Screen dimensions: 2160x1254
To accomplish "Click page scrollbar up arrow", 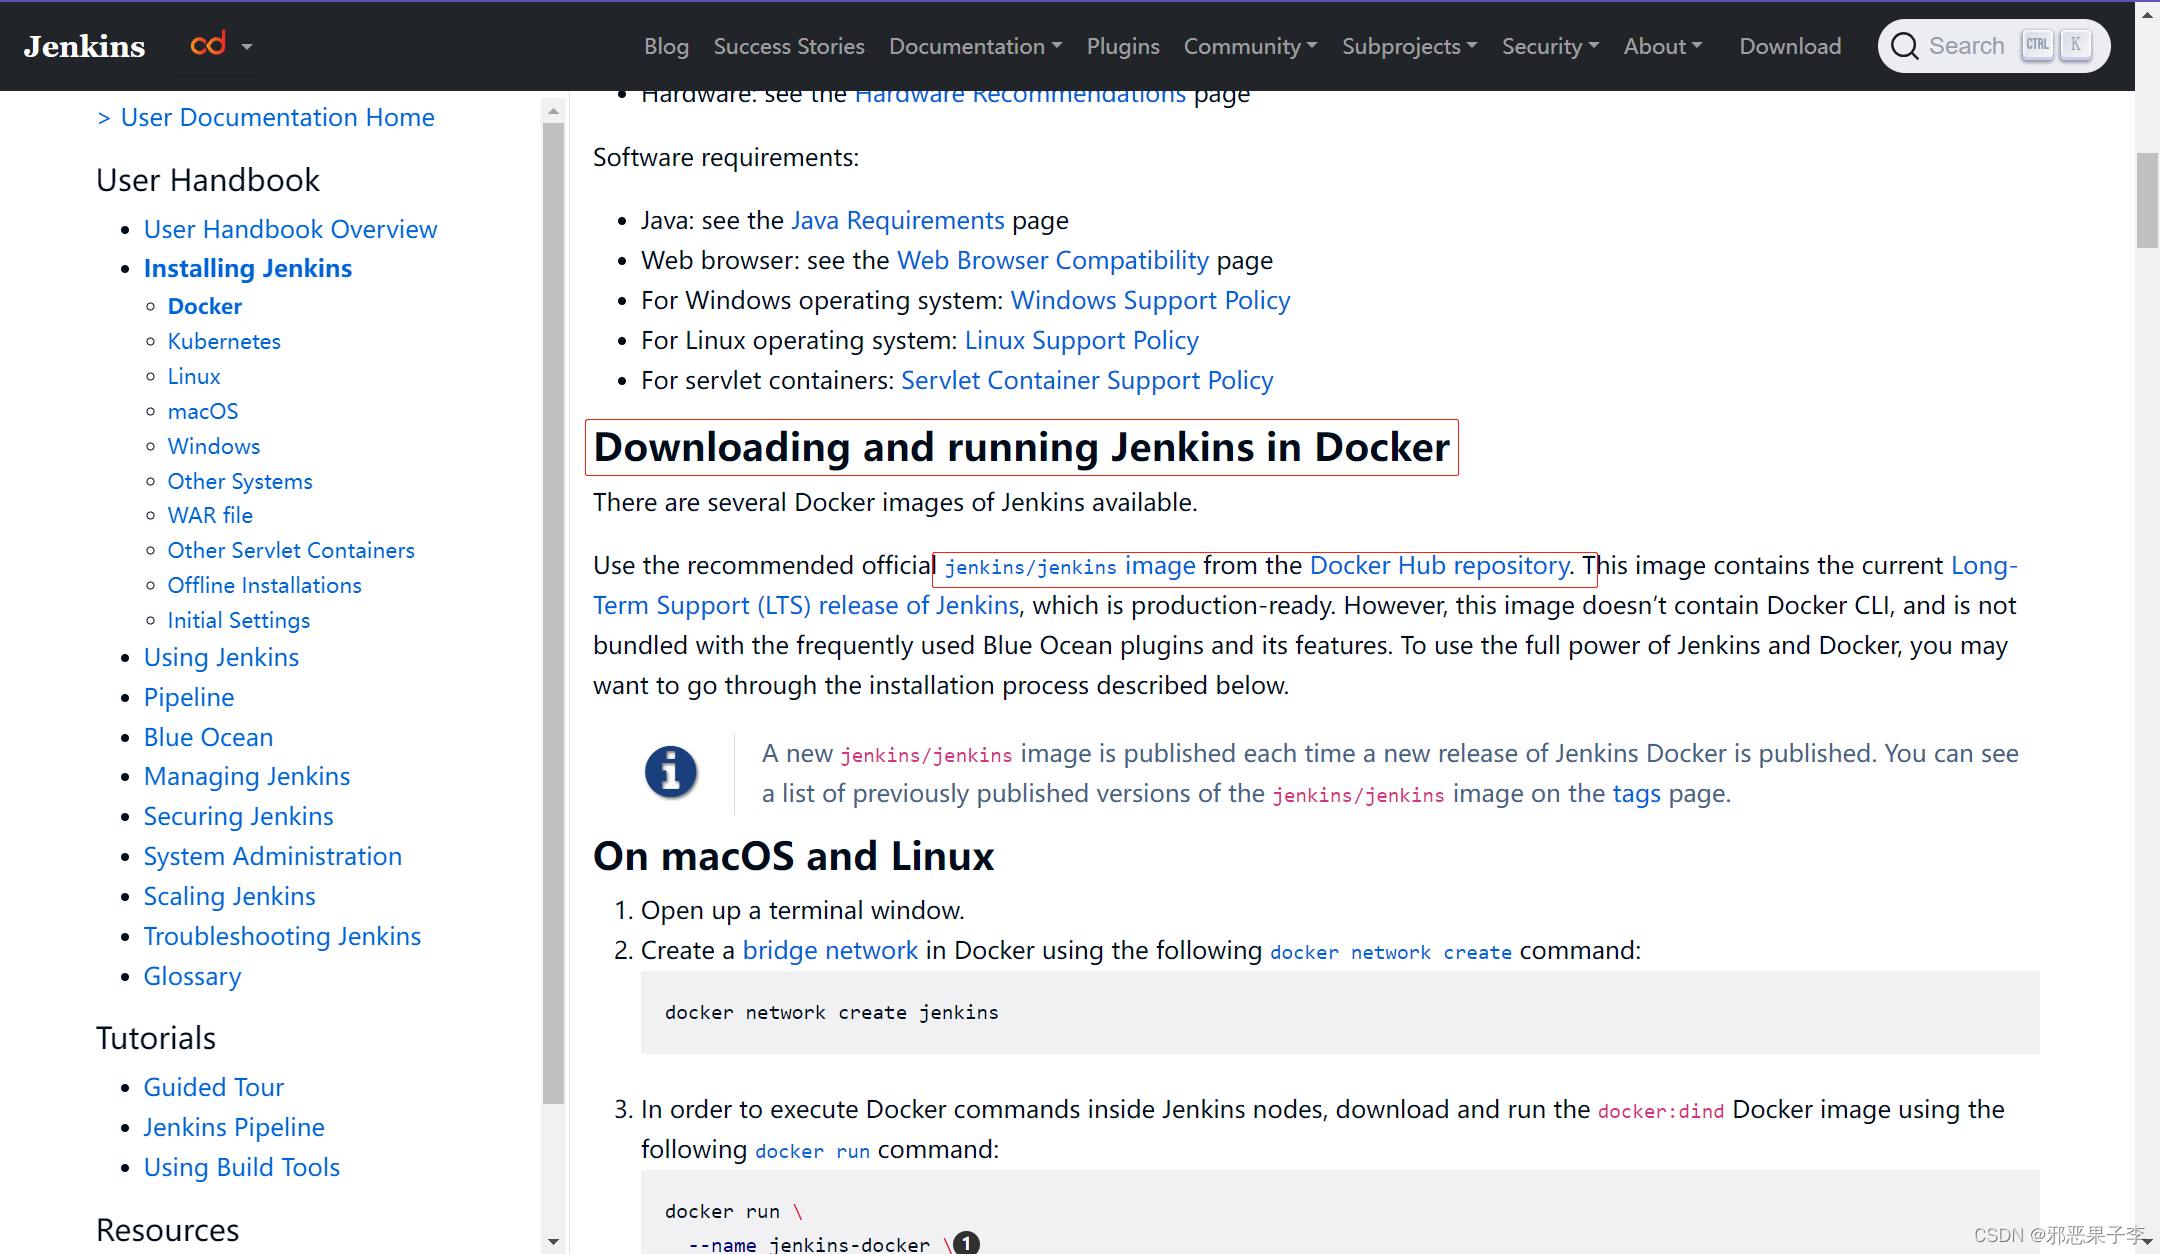I will pyautogui.click(x=2147, y=15).
